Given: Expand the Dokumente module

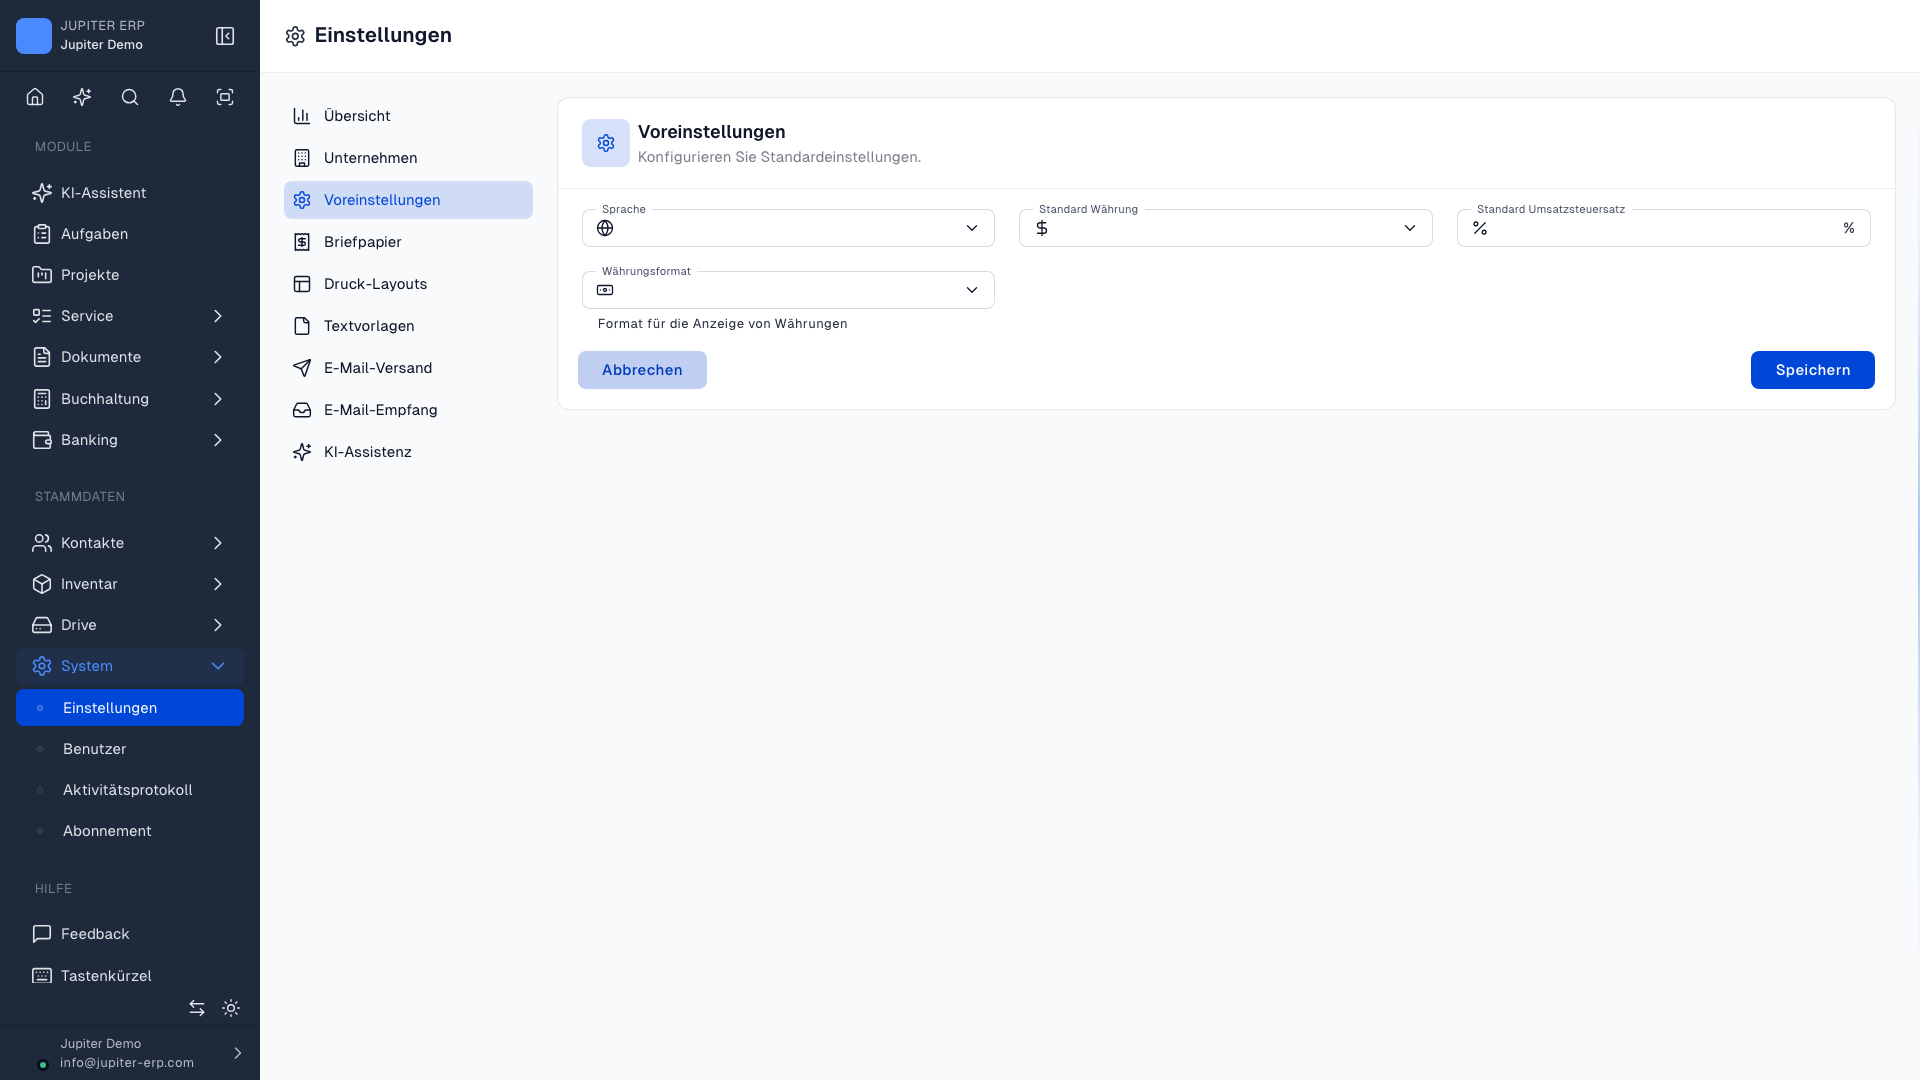Looking at the screenshot, I should 130,357.
